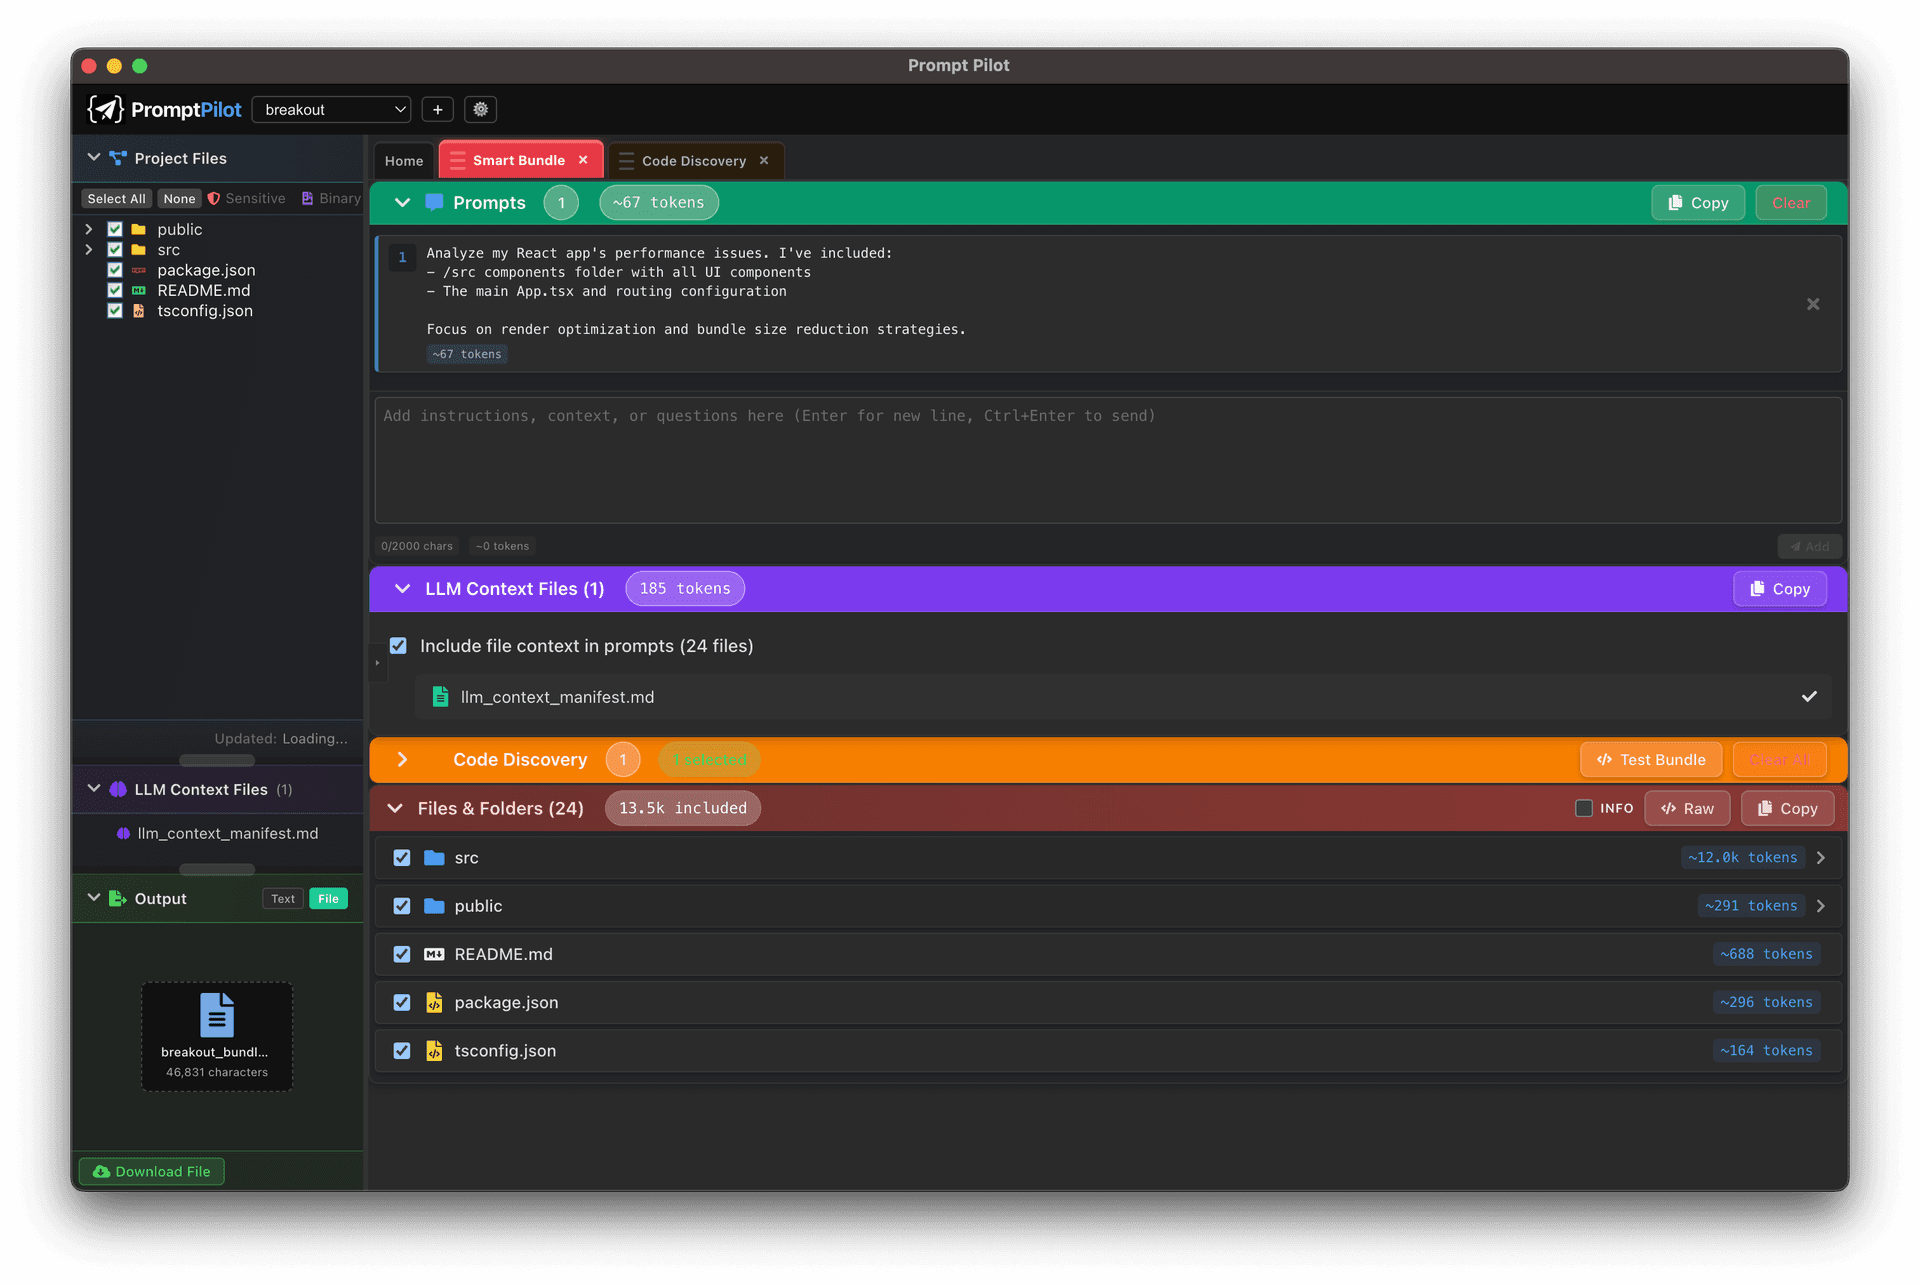Enable the INFO checkbox

tap(1584, 808)
